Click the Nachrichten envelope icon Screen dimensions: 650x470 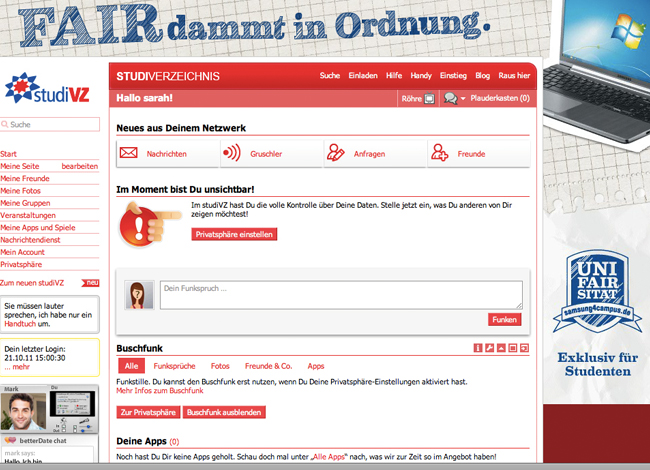[x=129, y=153]
